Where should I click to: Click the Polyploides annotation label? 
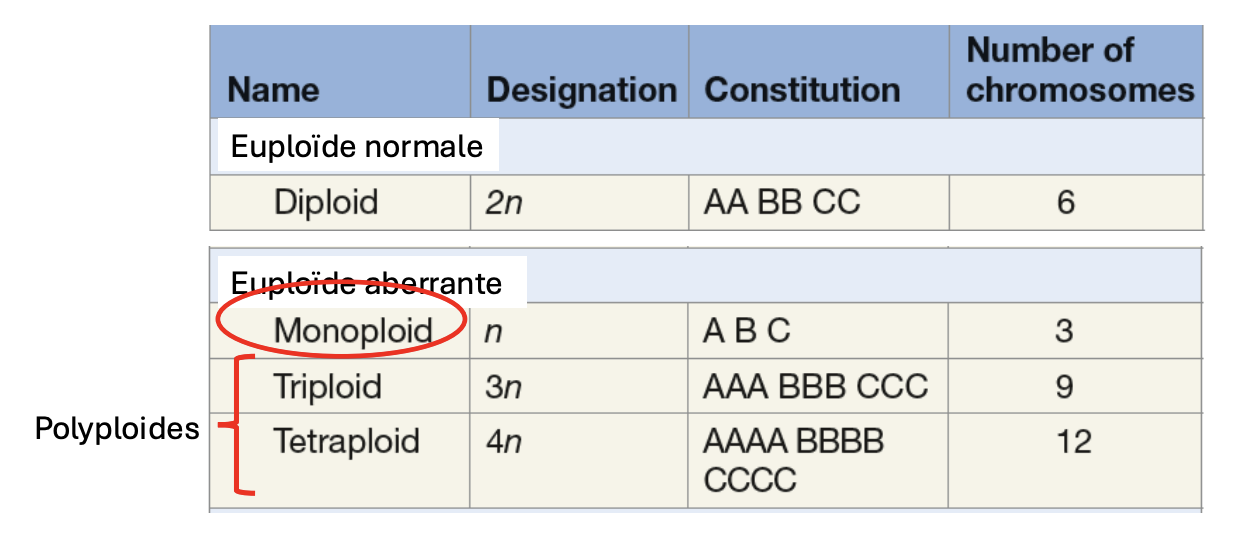[x=117, y=429]
